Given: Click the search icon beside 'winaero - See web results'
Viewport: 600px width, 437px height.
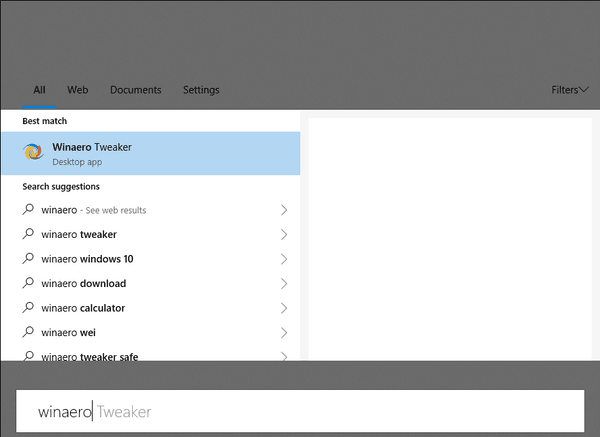Looking at the screenshot, I should (x=28, y=209).
